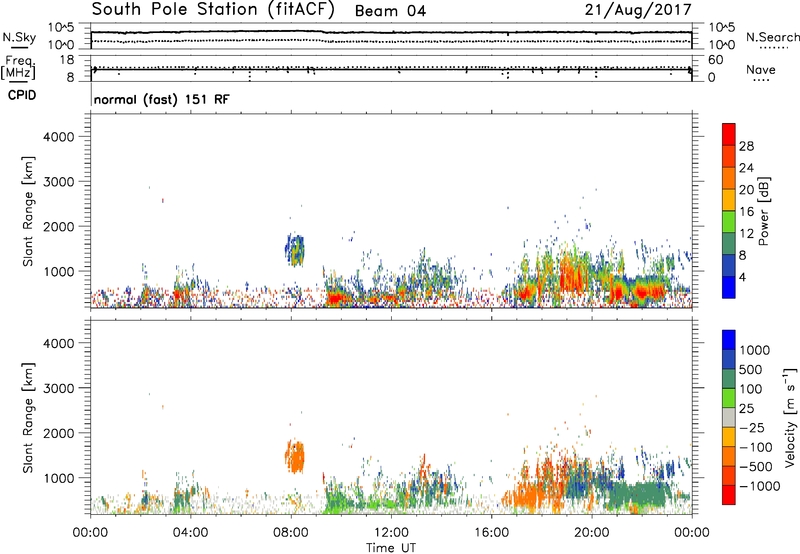Click the 18 tick on the frequency axis
The image size is (800, 554).
[x=67, y=60]
